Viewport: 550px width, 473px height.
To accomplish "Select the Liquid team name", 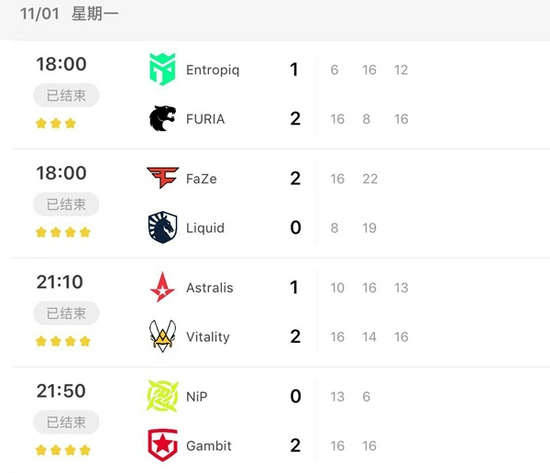I will [206, 228].
